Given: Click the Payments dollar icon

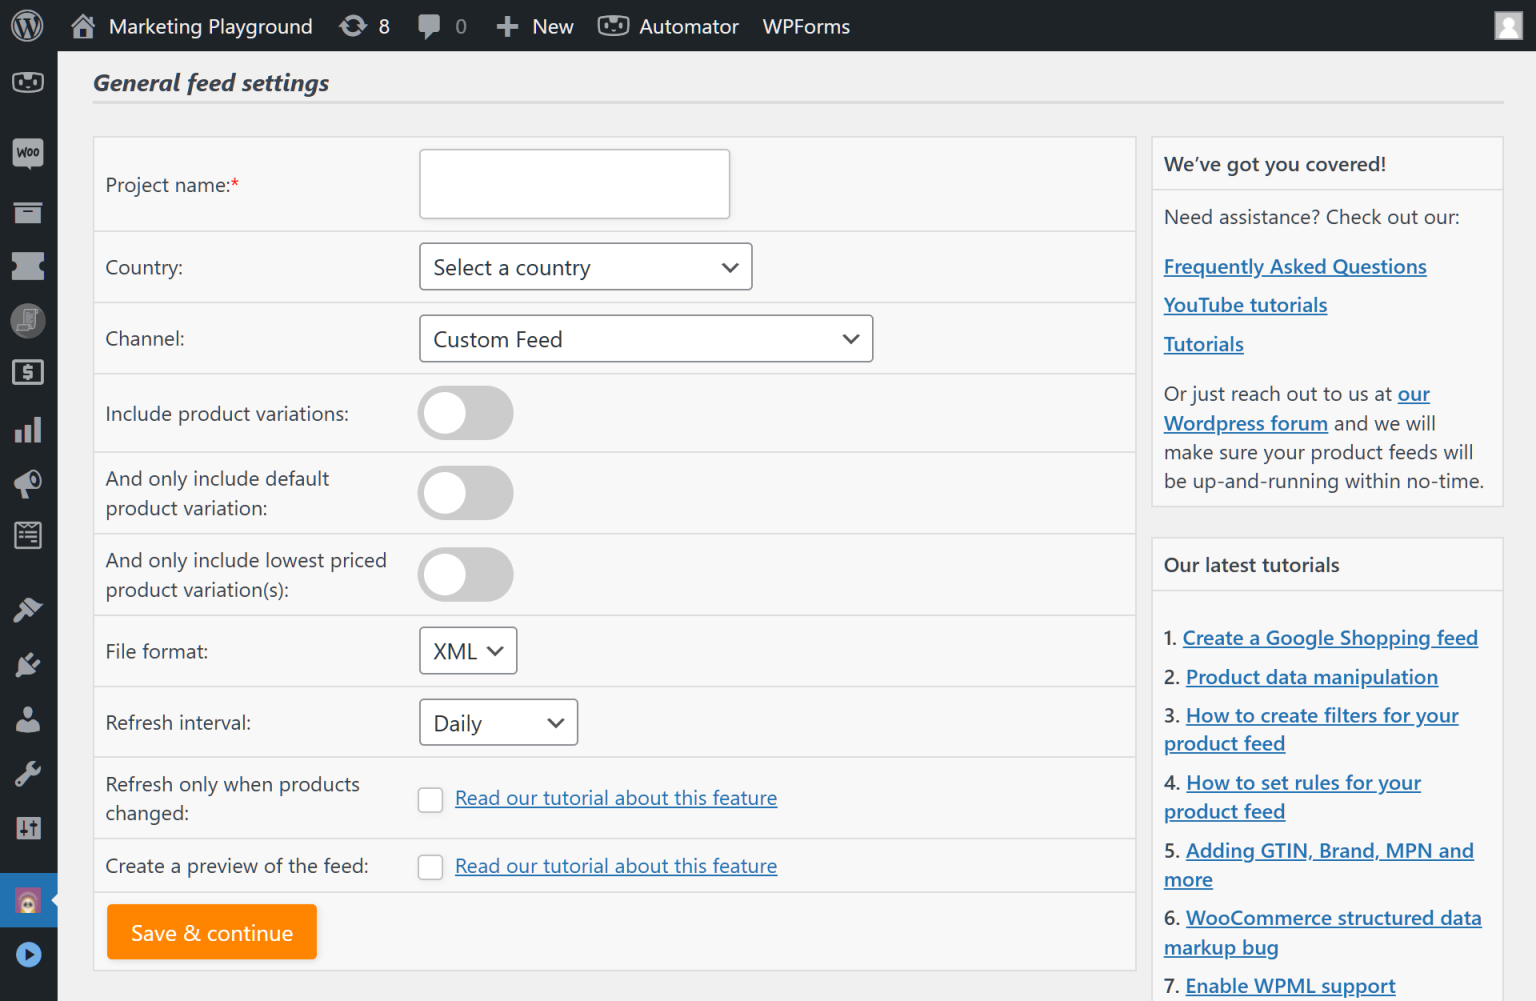Looking at the screenshot, I should (x=27, y=372).
